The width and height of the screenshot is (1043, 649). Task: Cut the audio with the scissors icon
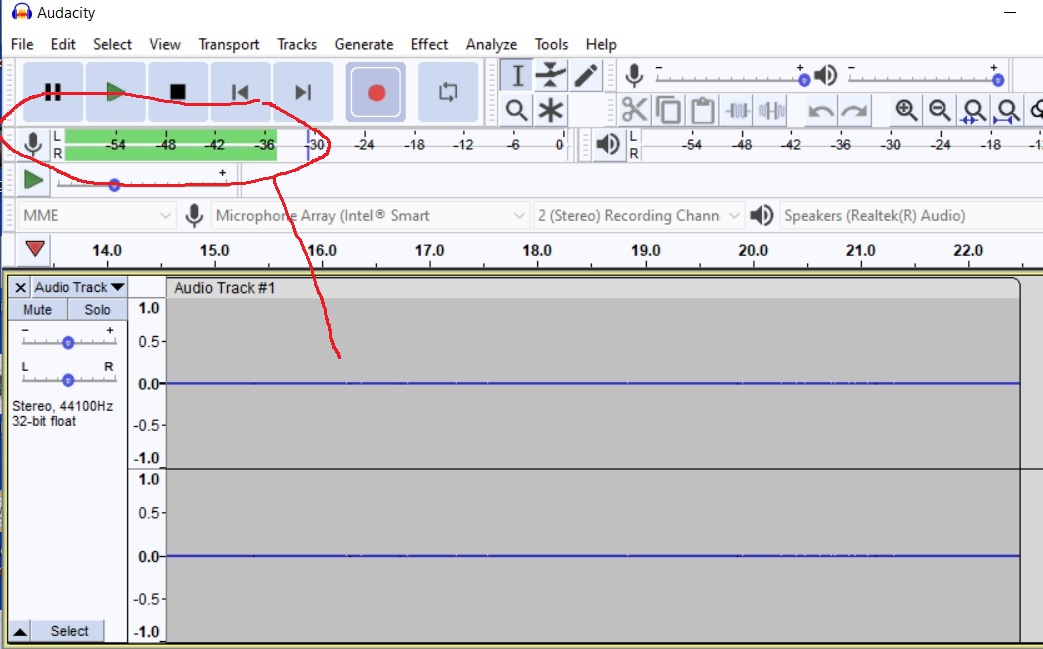(633, 110)
